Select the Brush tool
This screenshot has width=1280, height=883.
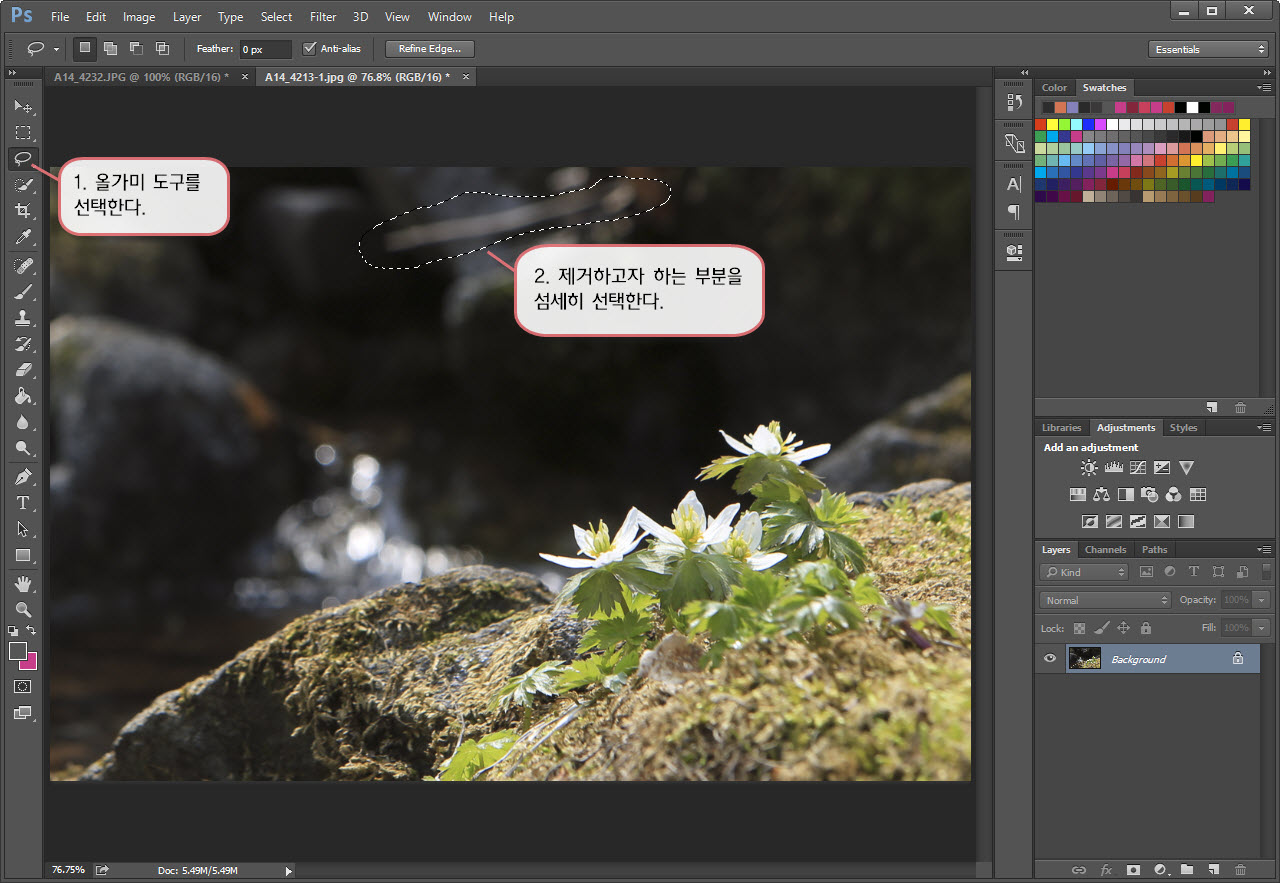(23, 292)
